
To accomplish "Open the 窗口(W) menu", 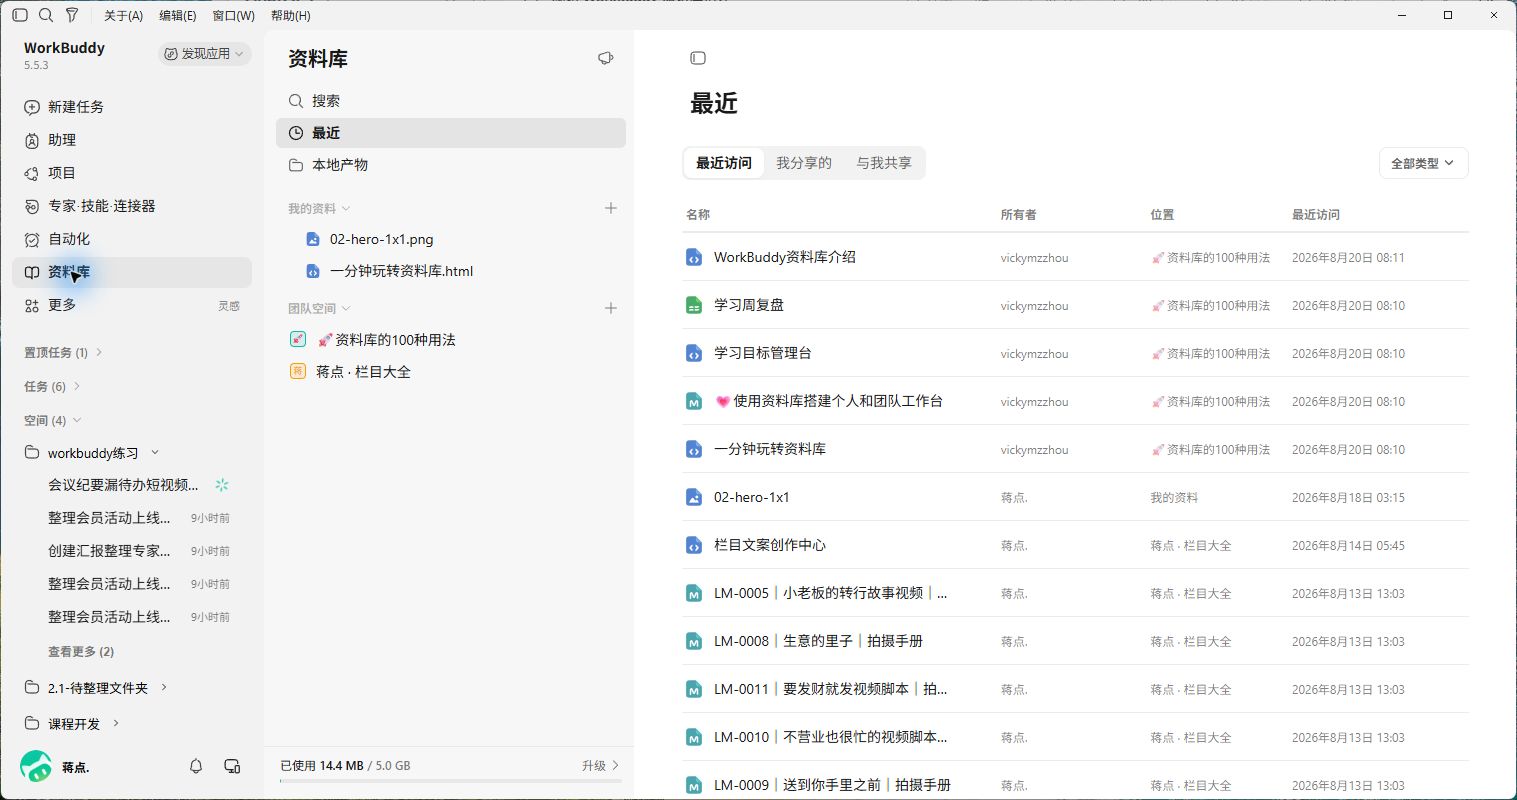I will point(233,15).
